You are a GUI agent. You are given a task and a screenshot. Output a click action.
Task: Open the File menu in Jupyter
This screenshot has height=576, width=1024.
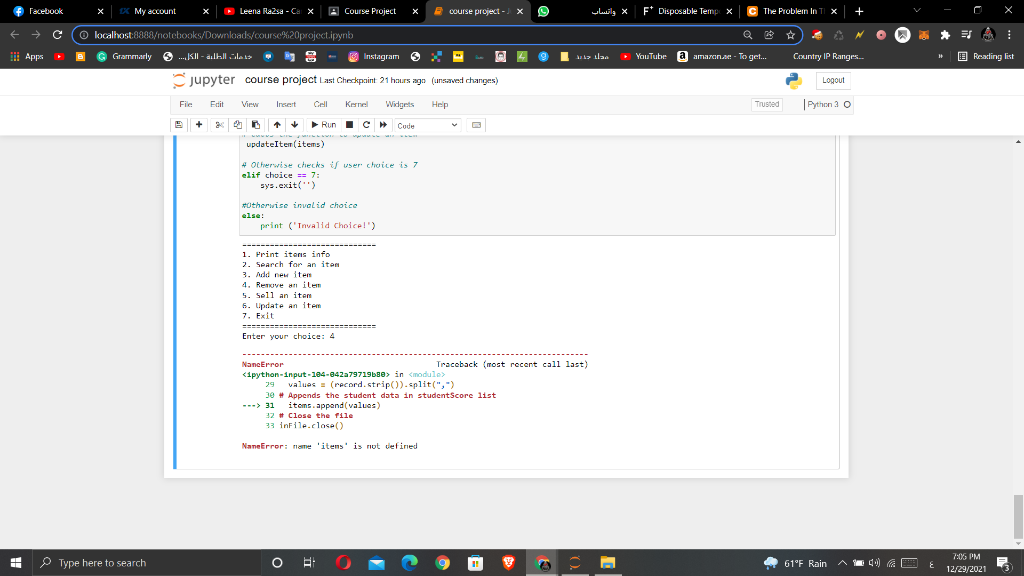pos(185,104)
